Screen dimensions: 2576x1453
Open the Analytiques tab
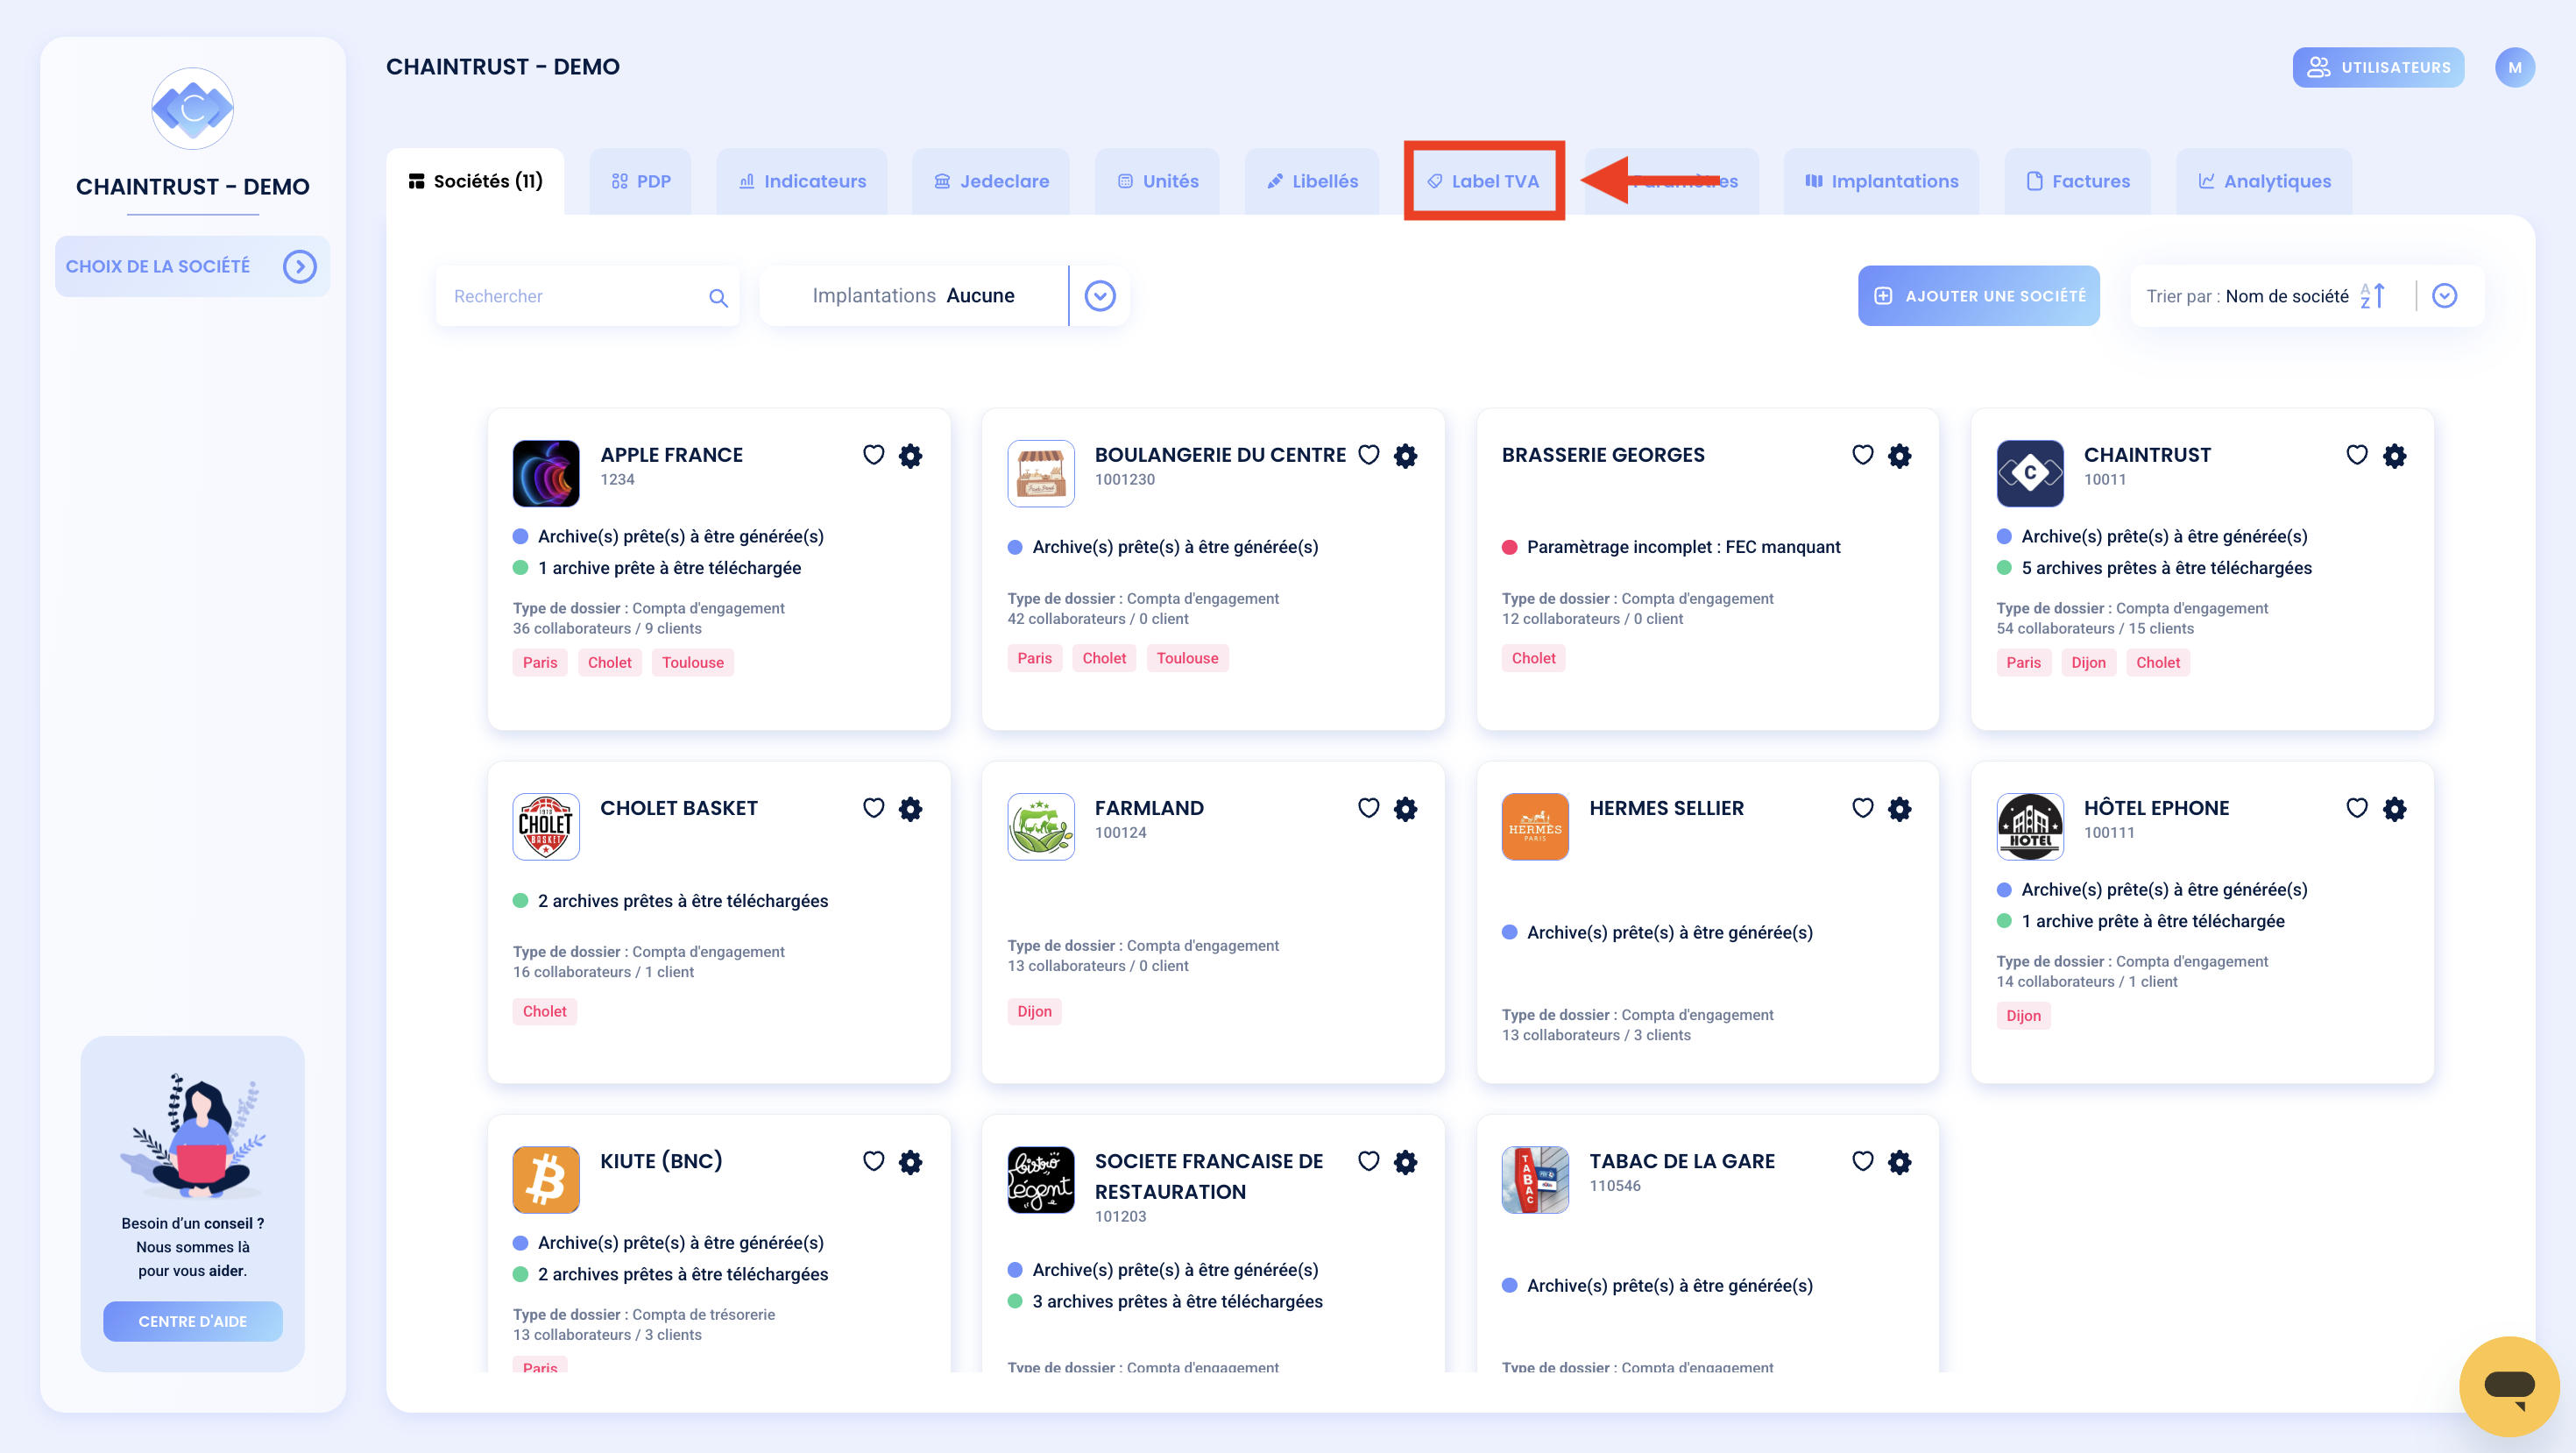(x=2264, y=181)
